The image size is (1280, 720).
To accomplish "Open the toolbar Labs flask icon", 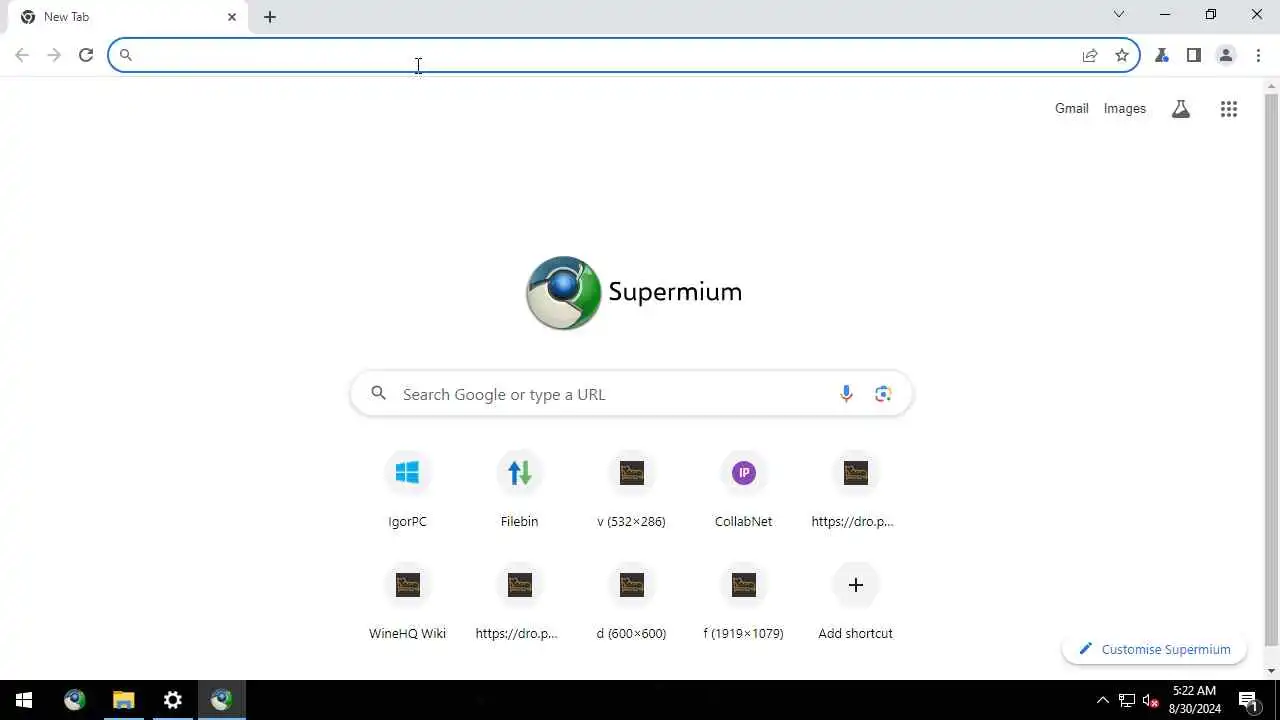I will click(1162, 55).
